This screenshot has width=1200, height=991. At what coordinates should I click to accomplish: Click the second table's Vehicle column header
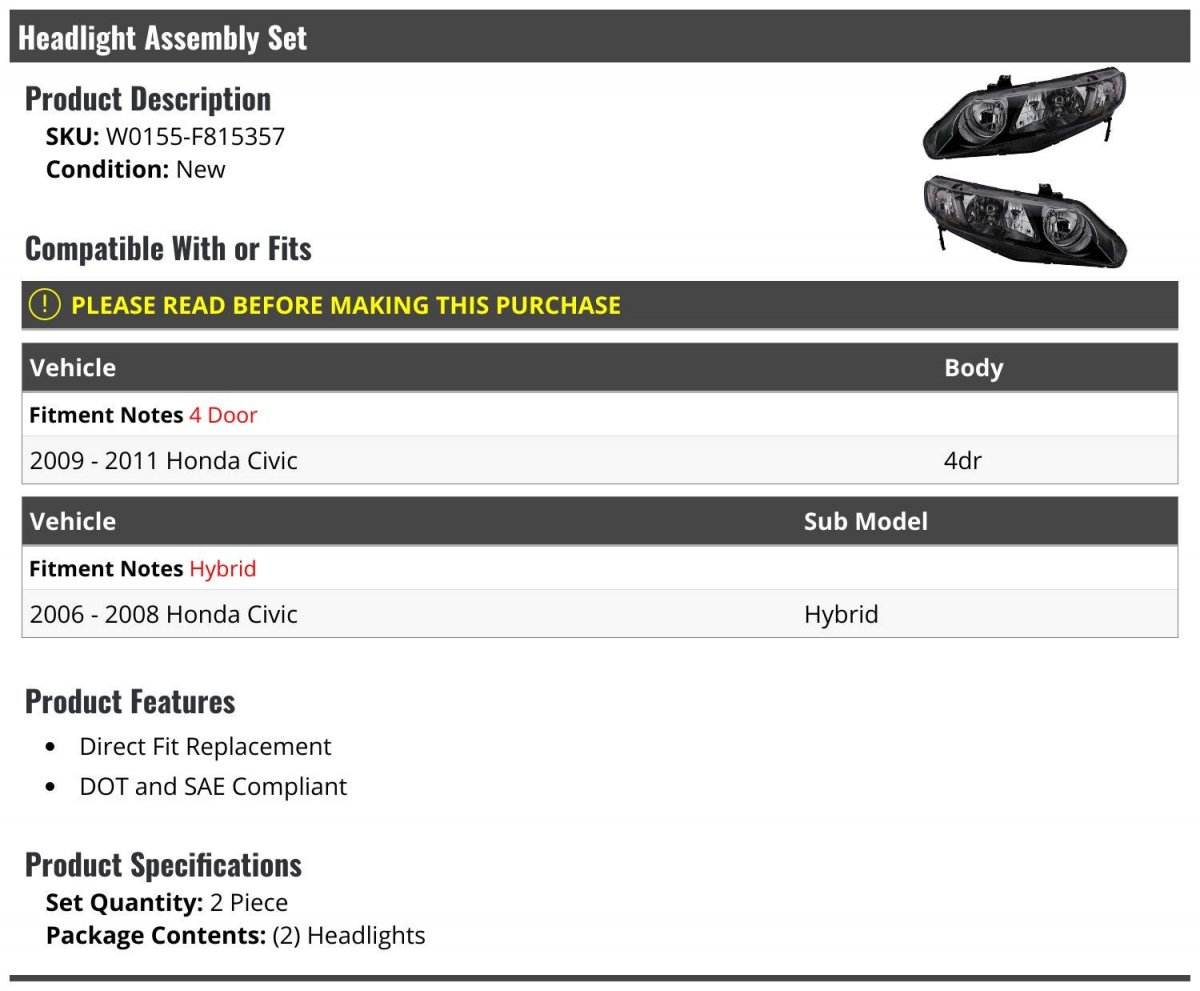coord(73,522)
